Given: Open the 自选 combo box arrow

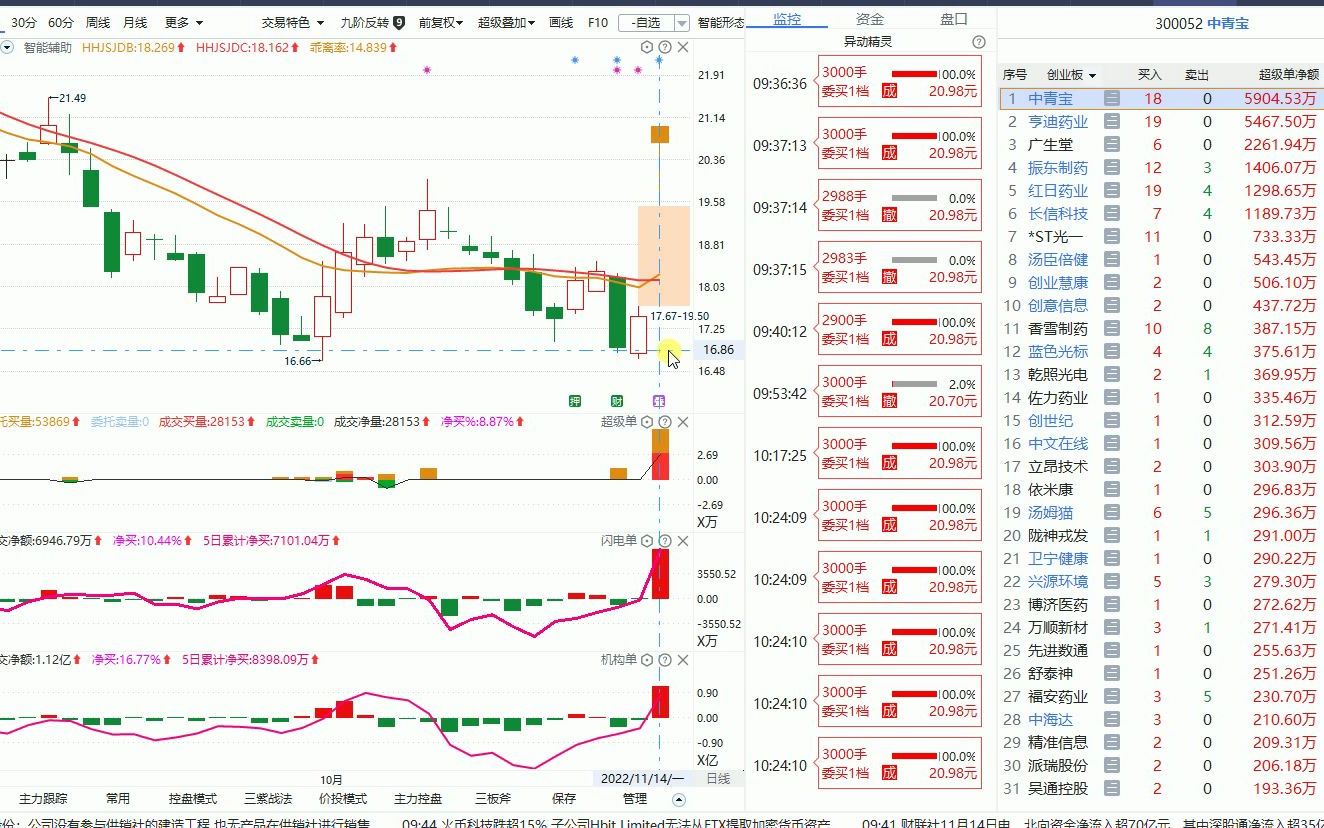Looking at the screenshot, I should pyautogui.click(x=682, y=22).
